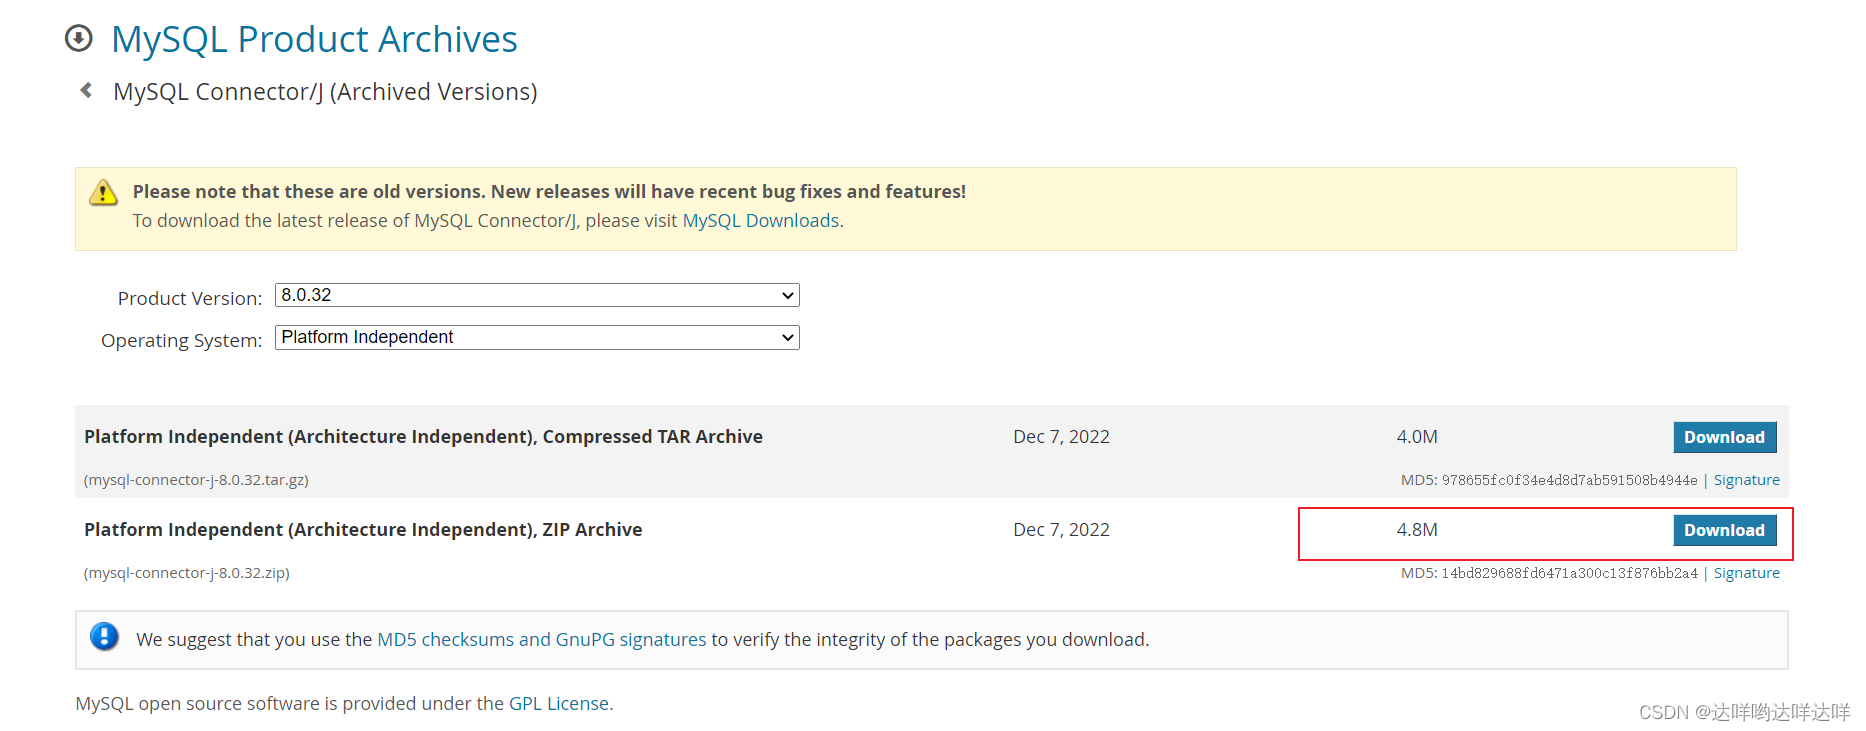
Task: Click the download circle icon beside page title
Action: (x=78, y=38)
